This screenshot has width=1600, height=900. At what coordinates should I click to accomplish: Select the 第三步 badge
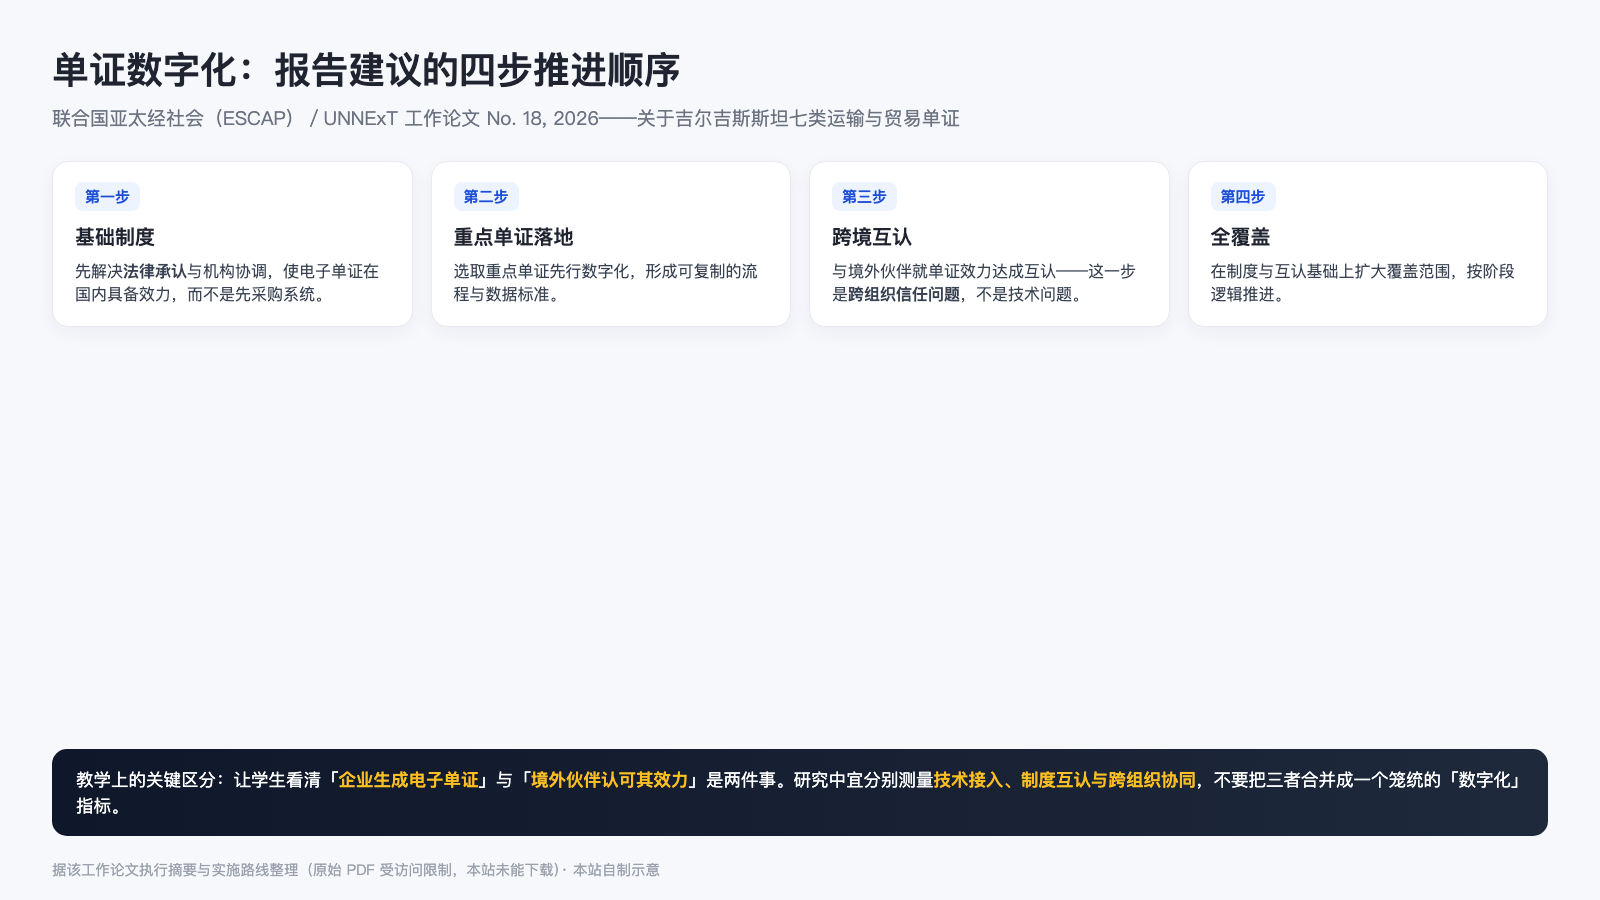(x=864, y=197)
